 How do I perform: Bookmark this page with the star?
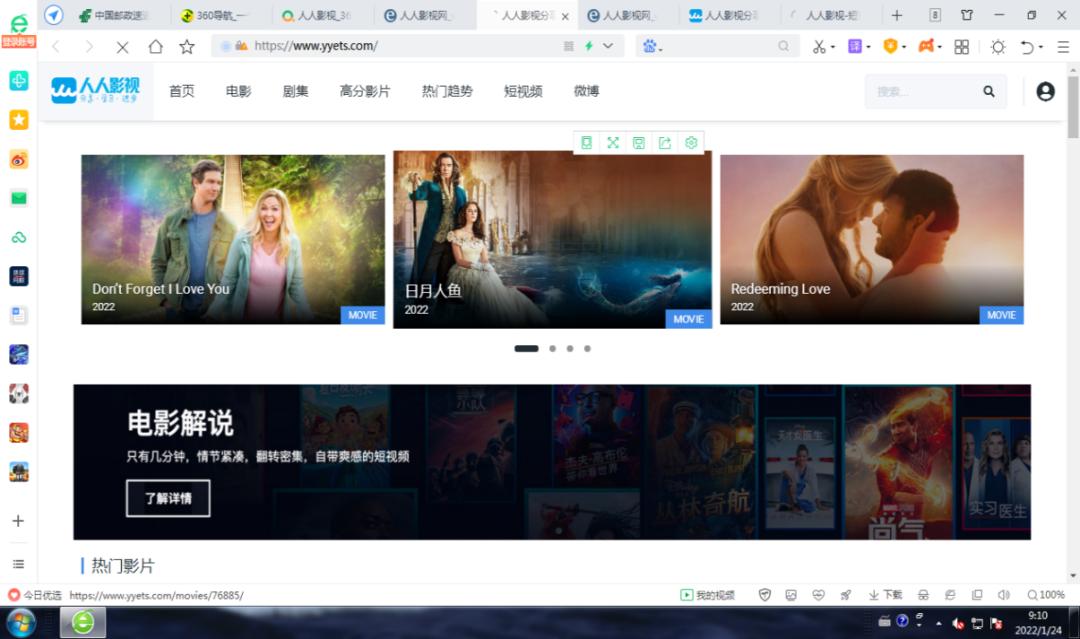(x=187, y=46)
